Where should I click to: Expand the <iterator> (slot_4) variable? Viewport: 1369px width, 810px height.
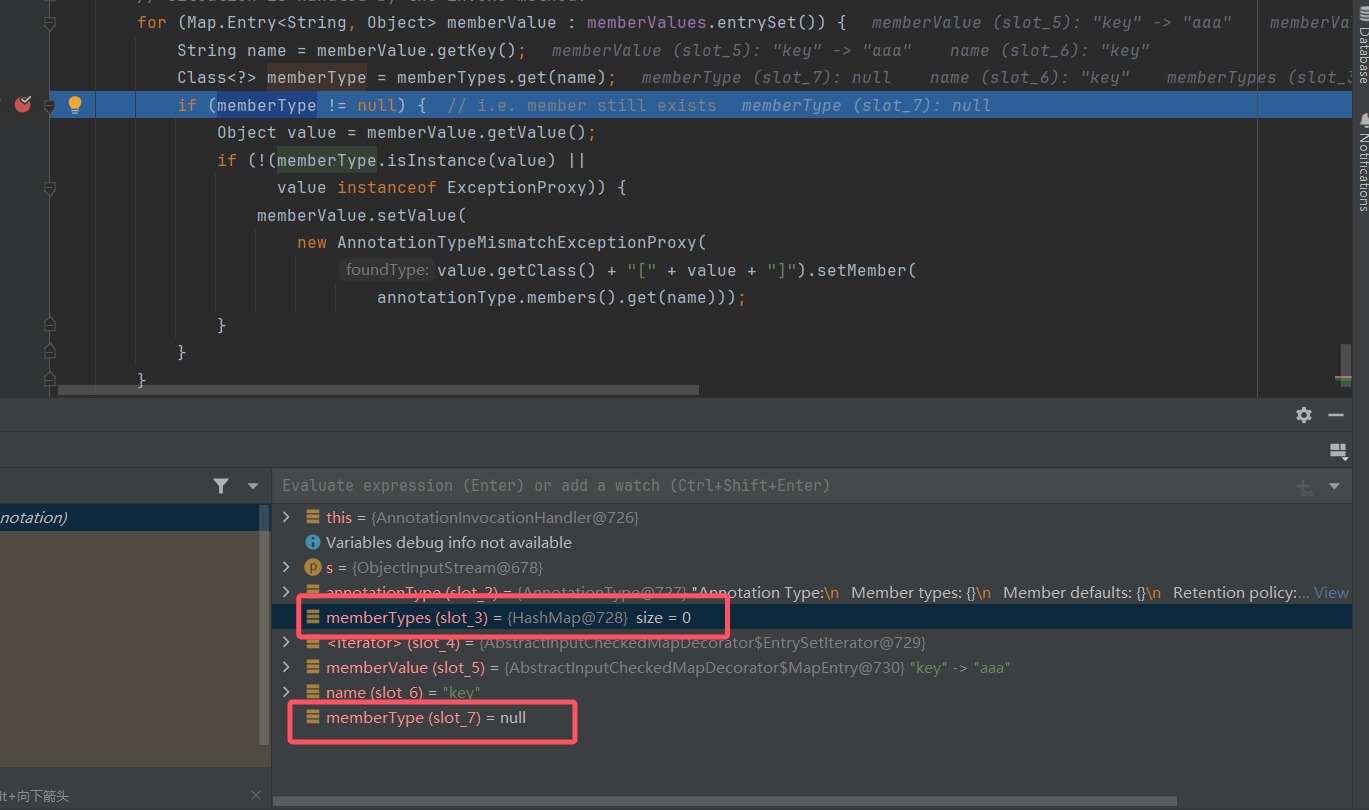pyautogui.click(x=287, y=642)
